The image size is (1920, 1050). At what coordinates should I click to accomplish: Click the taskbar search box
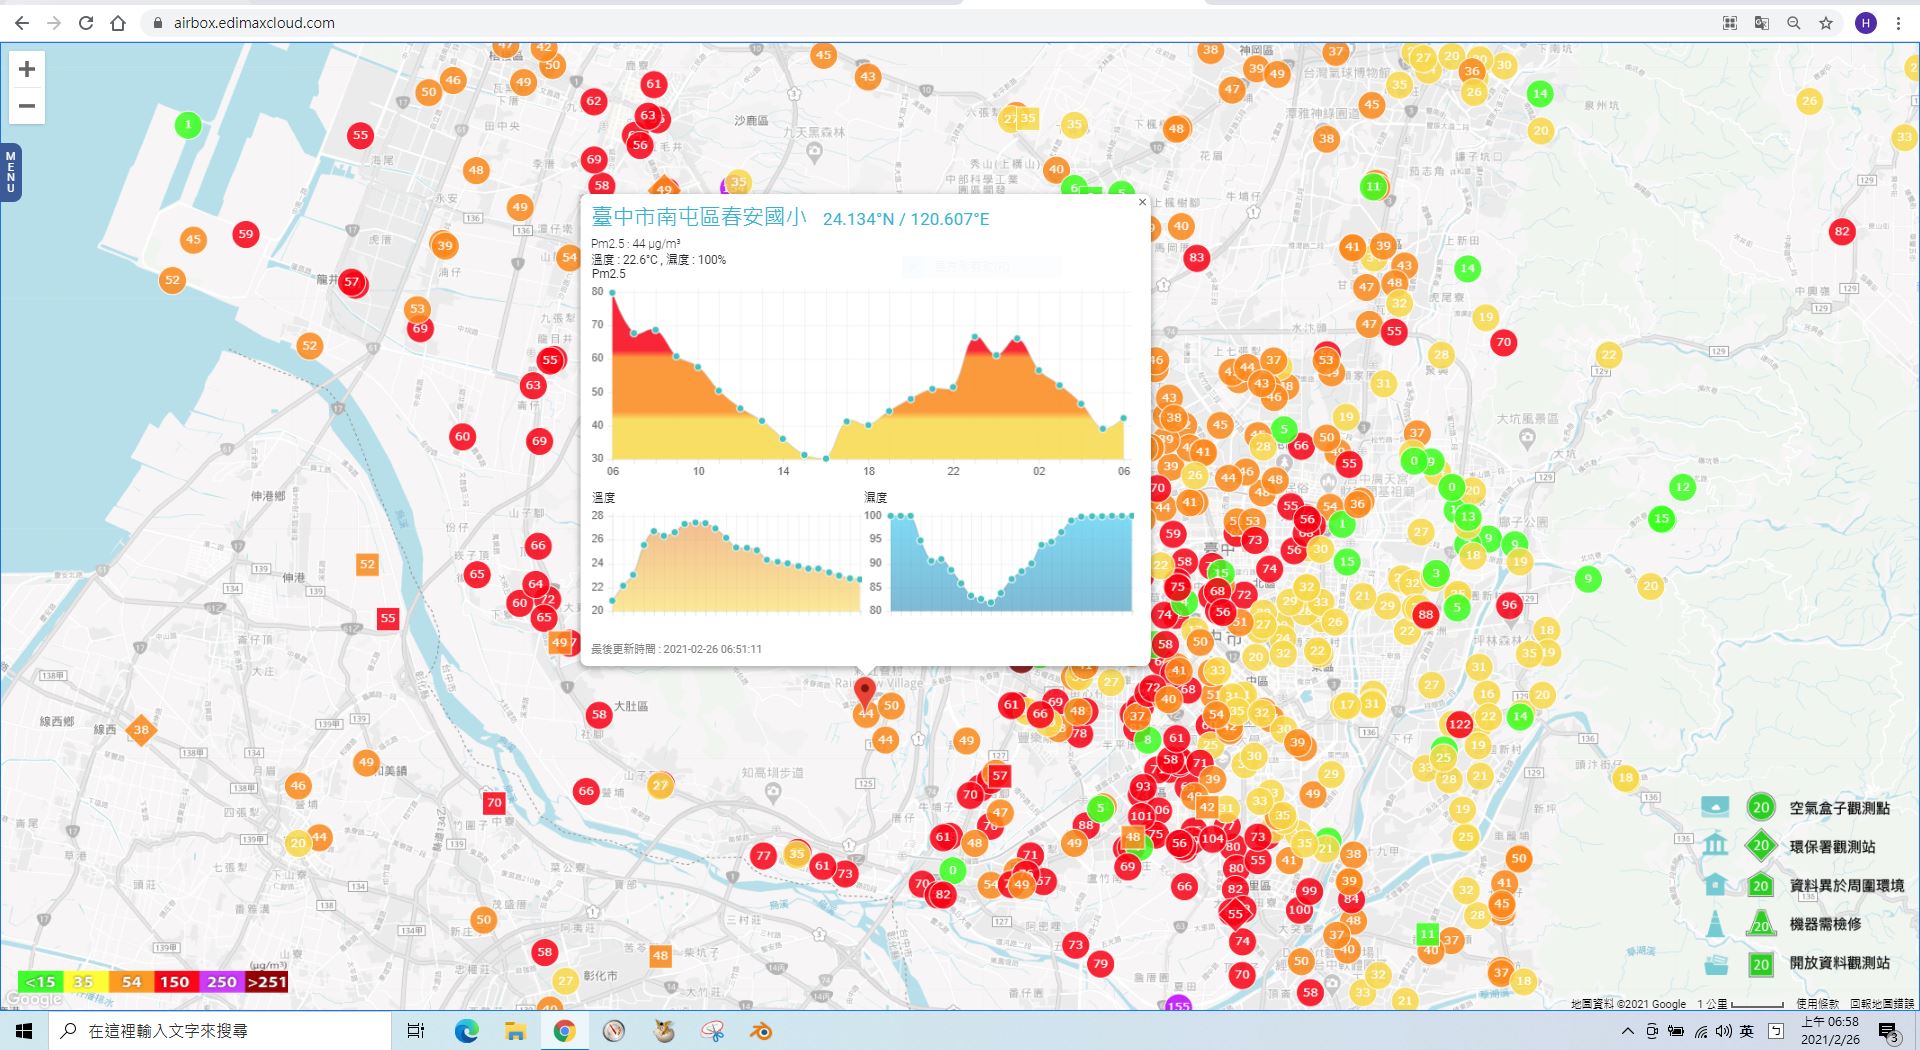click(x=219, y=1031)
